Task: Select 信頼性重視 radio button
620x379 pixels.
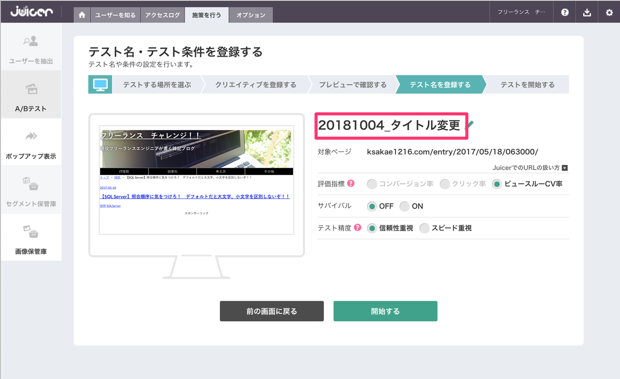Action: [372, 228]
